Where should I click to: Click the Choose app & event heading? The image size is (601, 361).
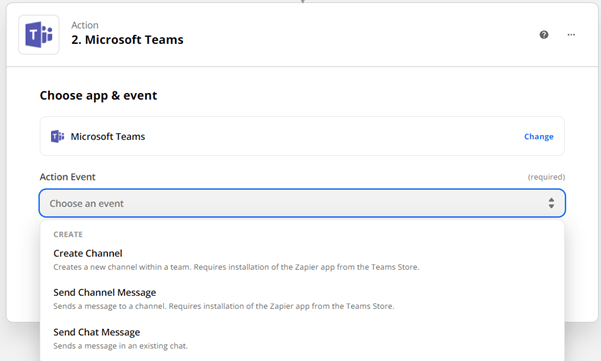99,96
